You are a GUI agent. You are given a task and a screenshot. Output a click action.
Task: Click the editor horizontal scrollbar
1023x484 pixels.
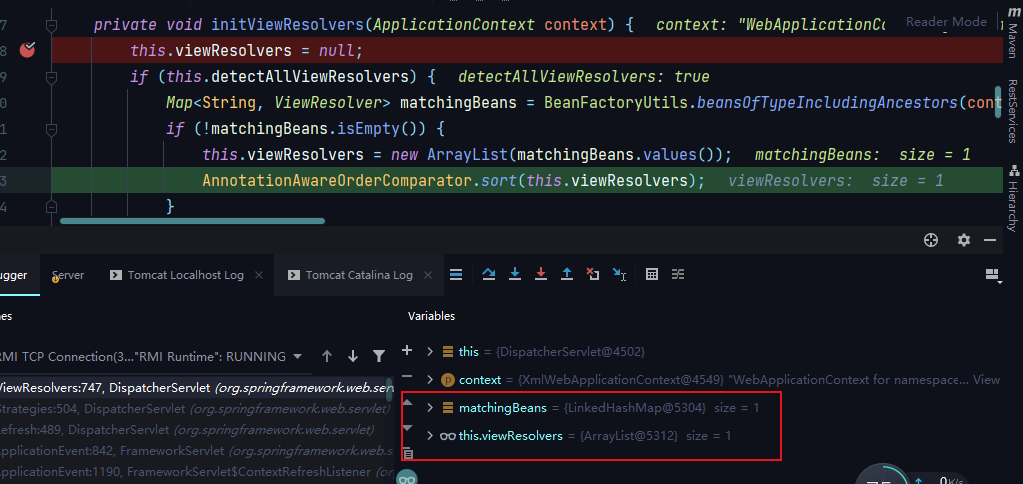[192, 221]
